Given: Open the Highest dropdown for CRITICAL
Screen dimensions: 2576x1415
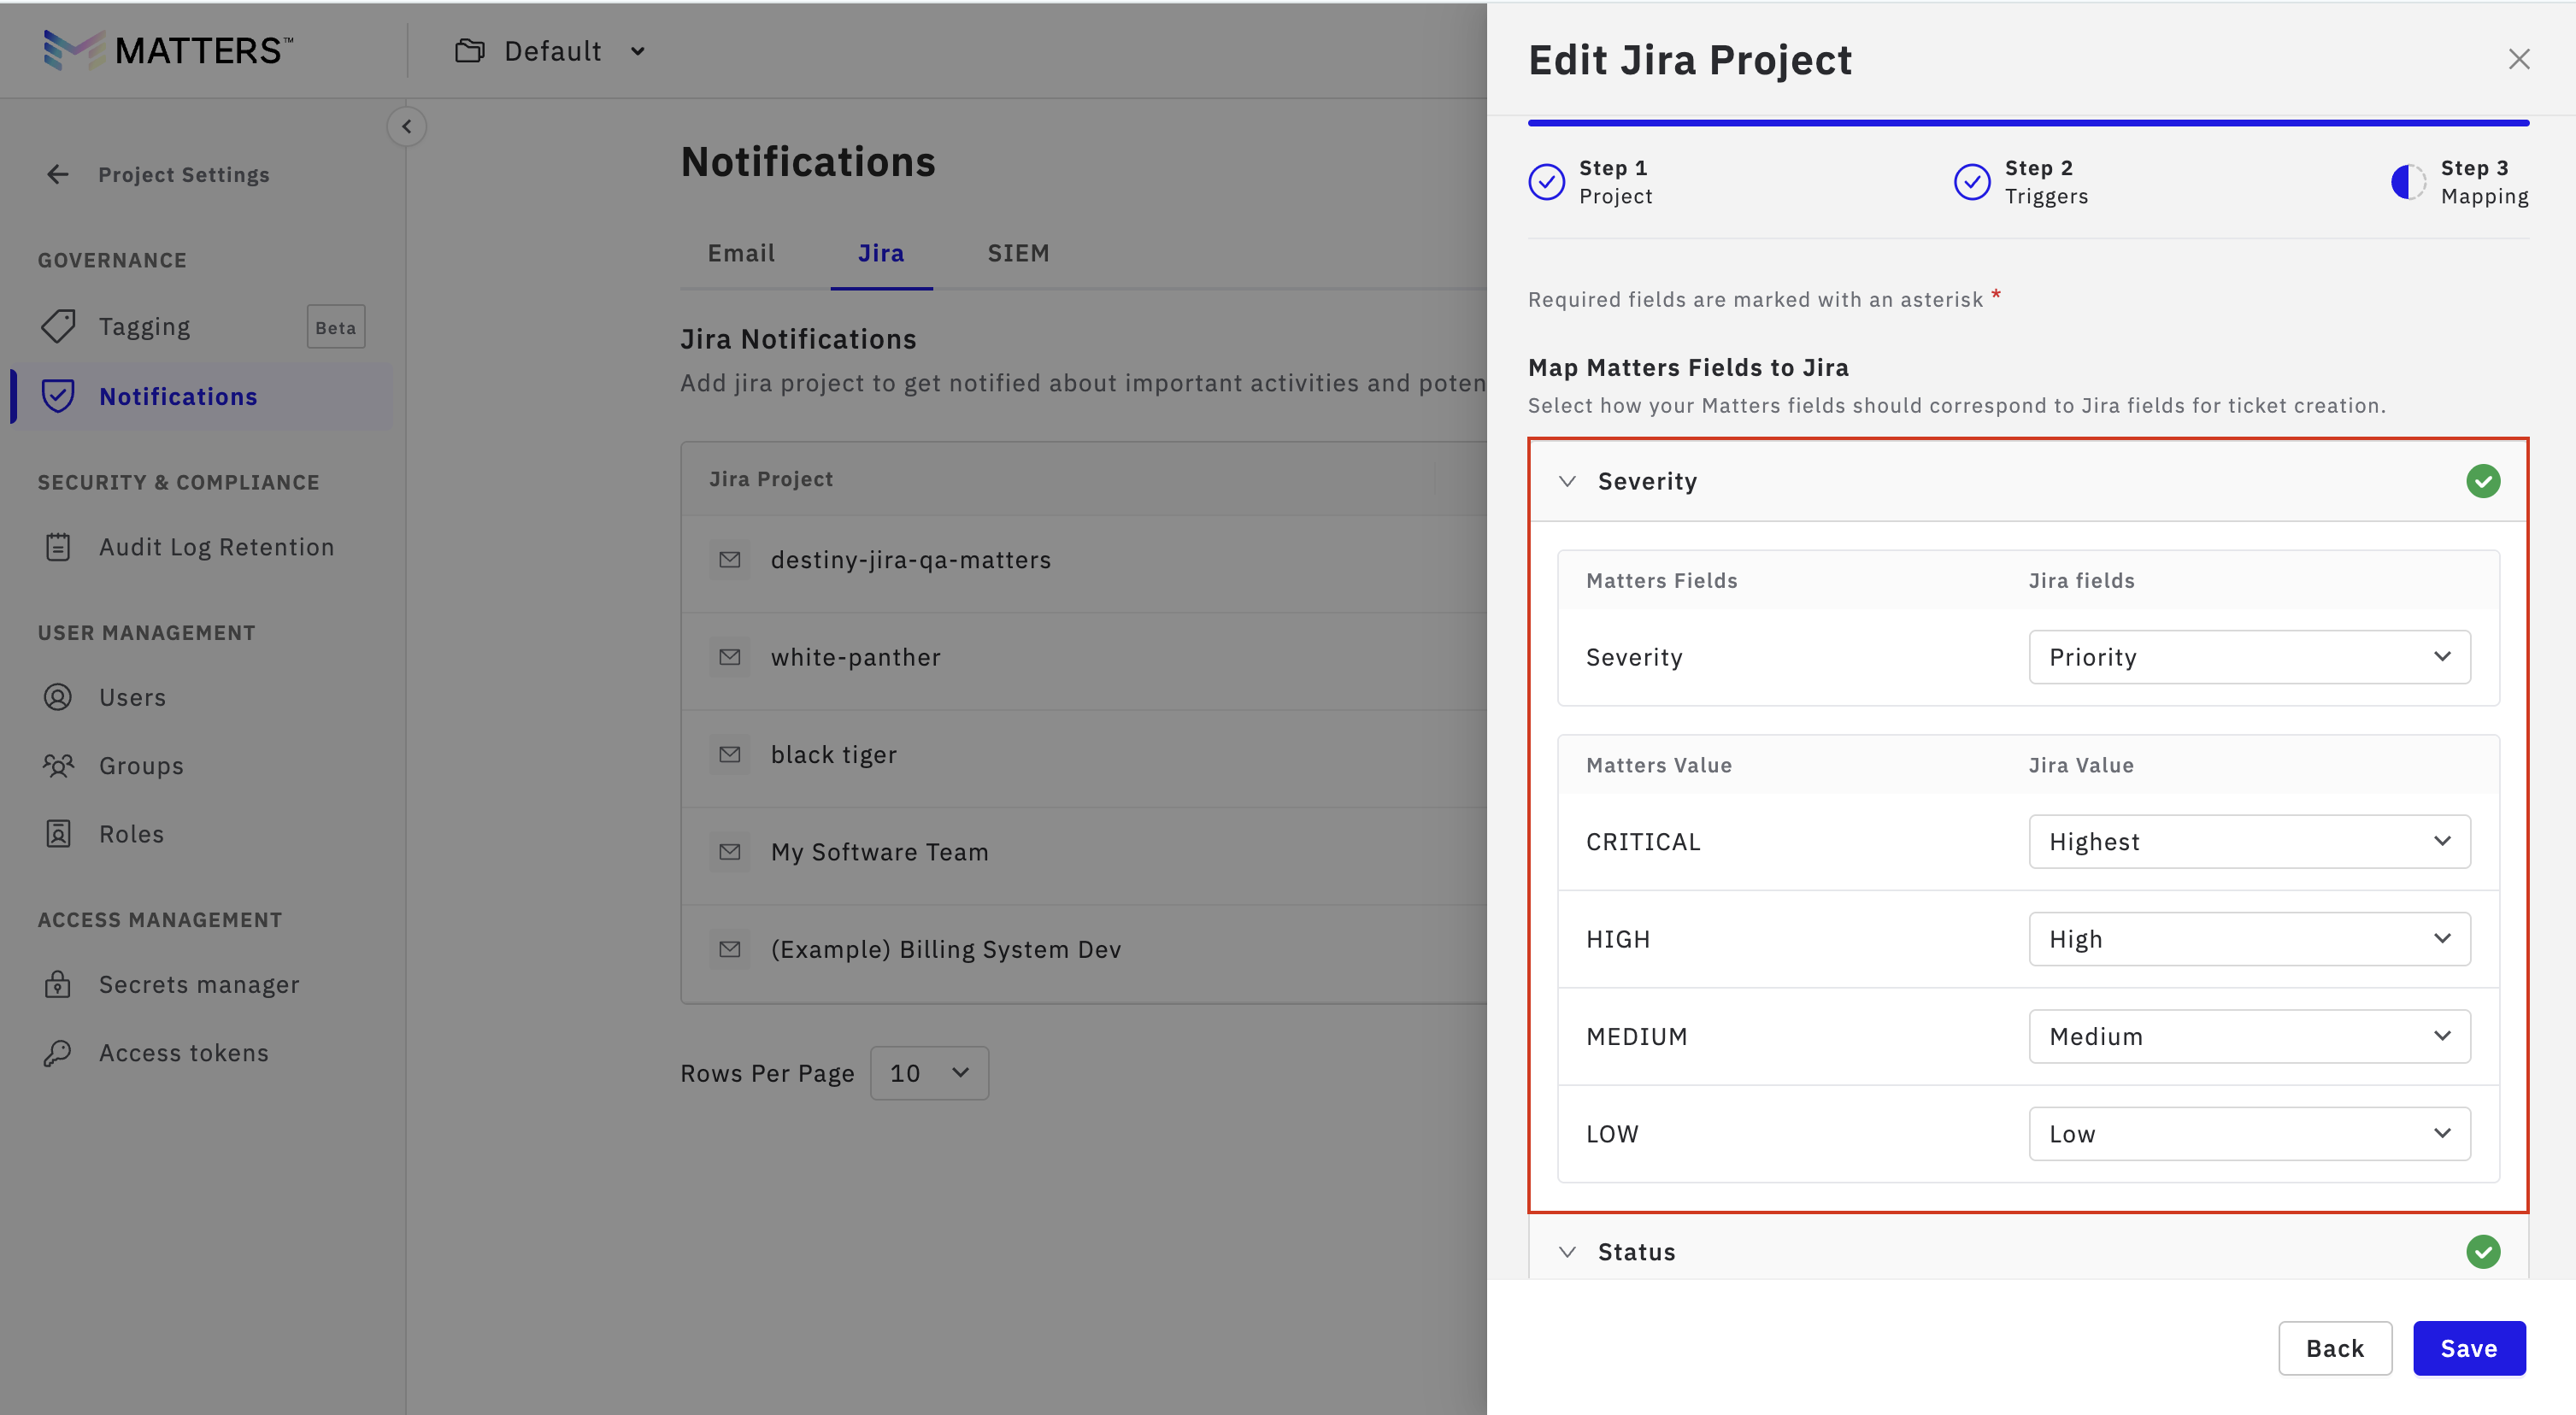Looking at the screenshot, I should click(x=2249, y=841).
